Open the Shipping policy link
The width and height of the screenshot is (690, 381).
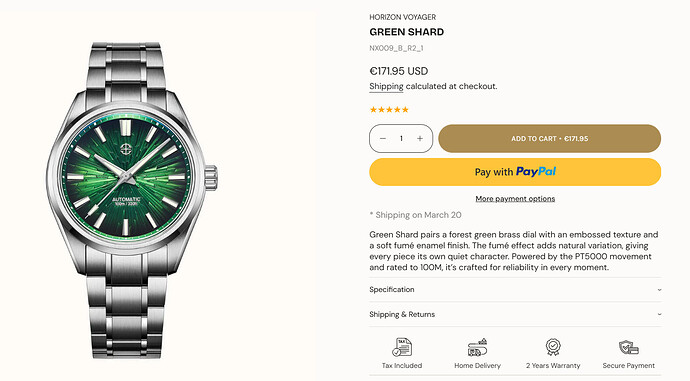(386, 87)
